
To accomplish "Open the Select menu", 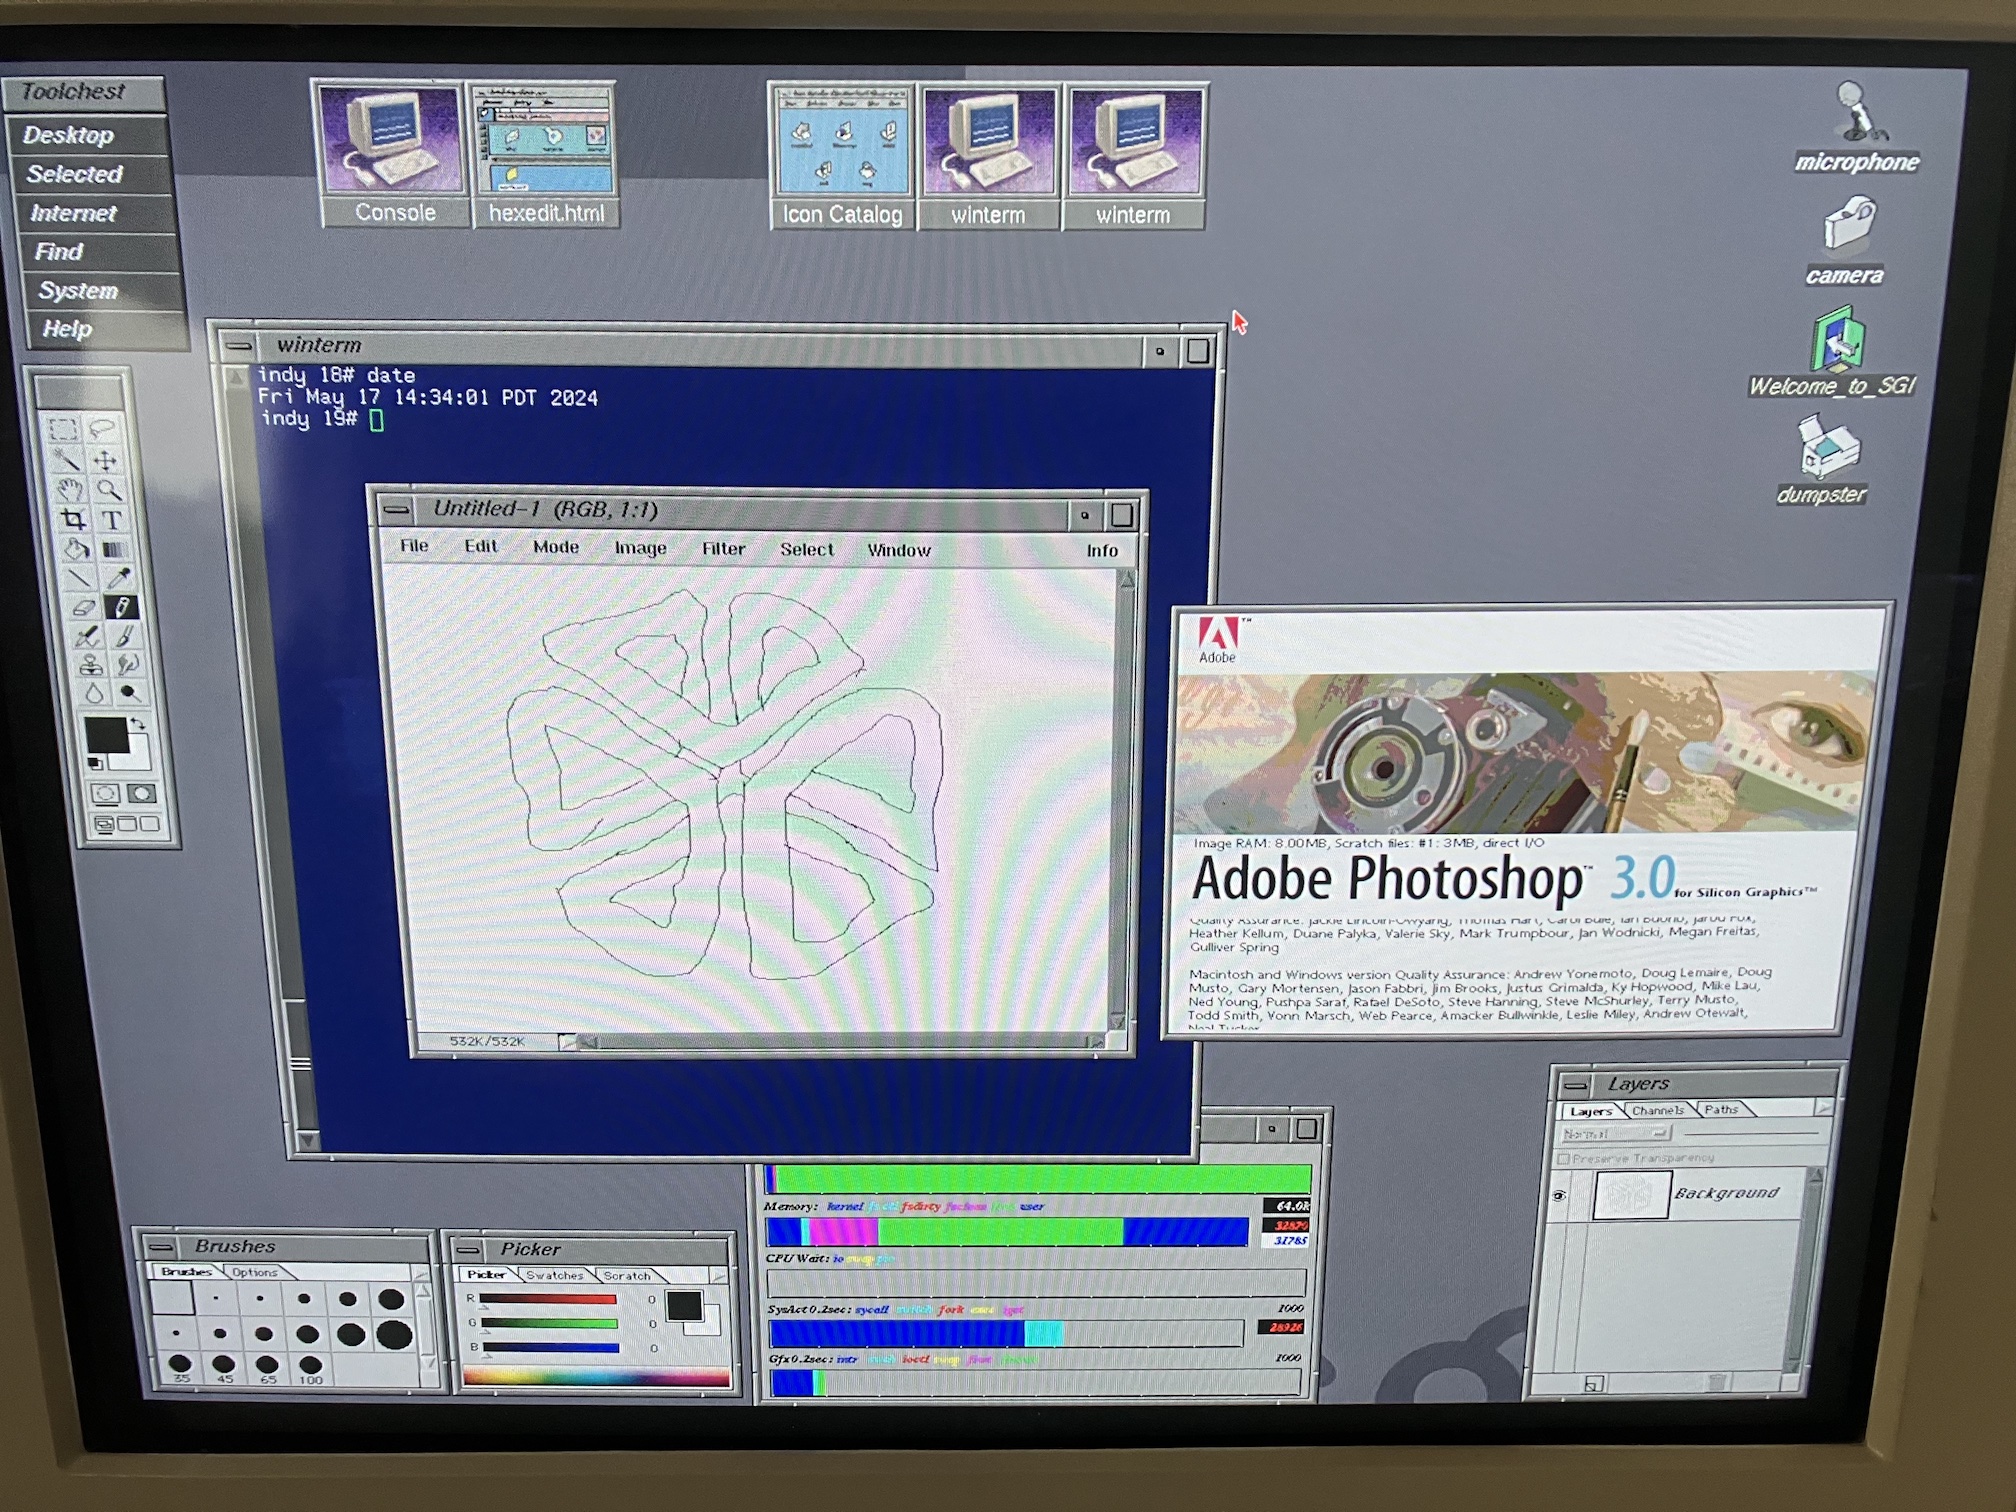I will click(807, 550).
